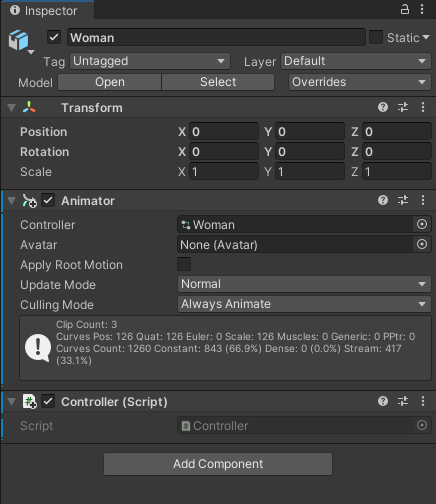This screenshot has height=504, width=436.
Task: Click the Scale X field
Action: 224,171
